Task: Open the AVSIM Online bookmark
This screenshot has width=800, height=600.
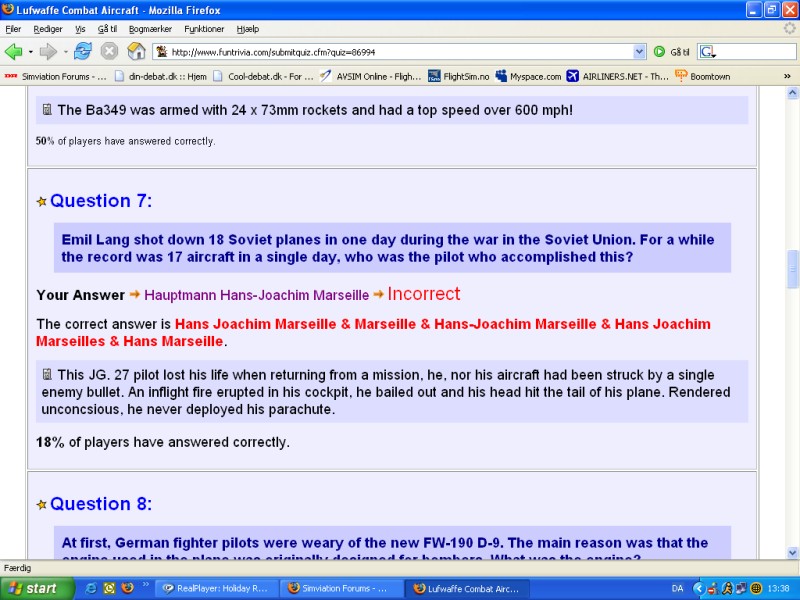Action: (370, 77)
